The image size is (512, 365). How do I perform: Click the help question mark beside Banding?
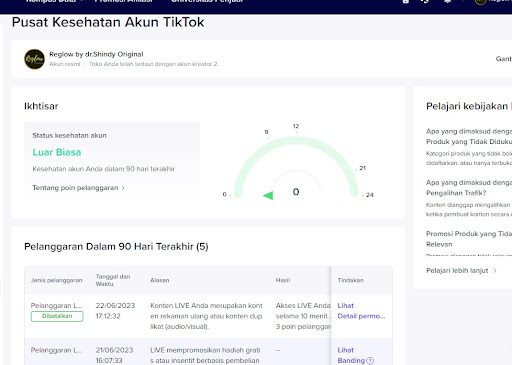tap(370, 361)
